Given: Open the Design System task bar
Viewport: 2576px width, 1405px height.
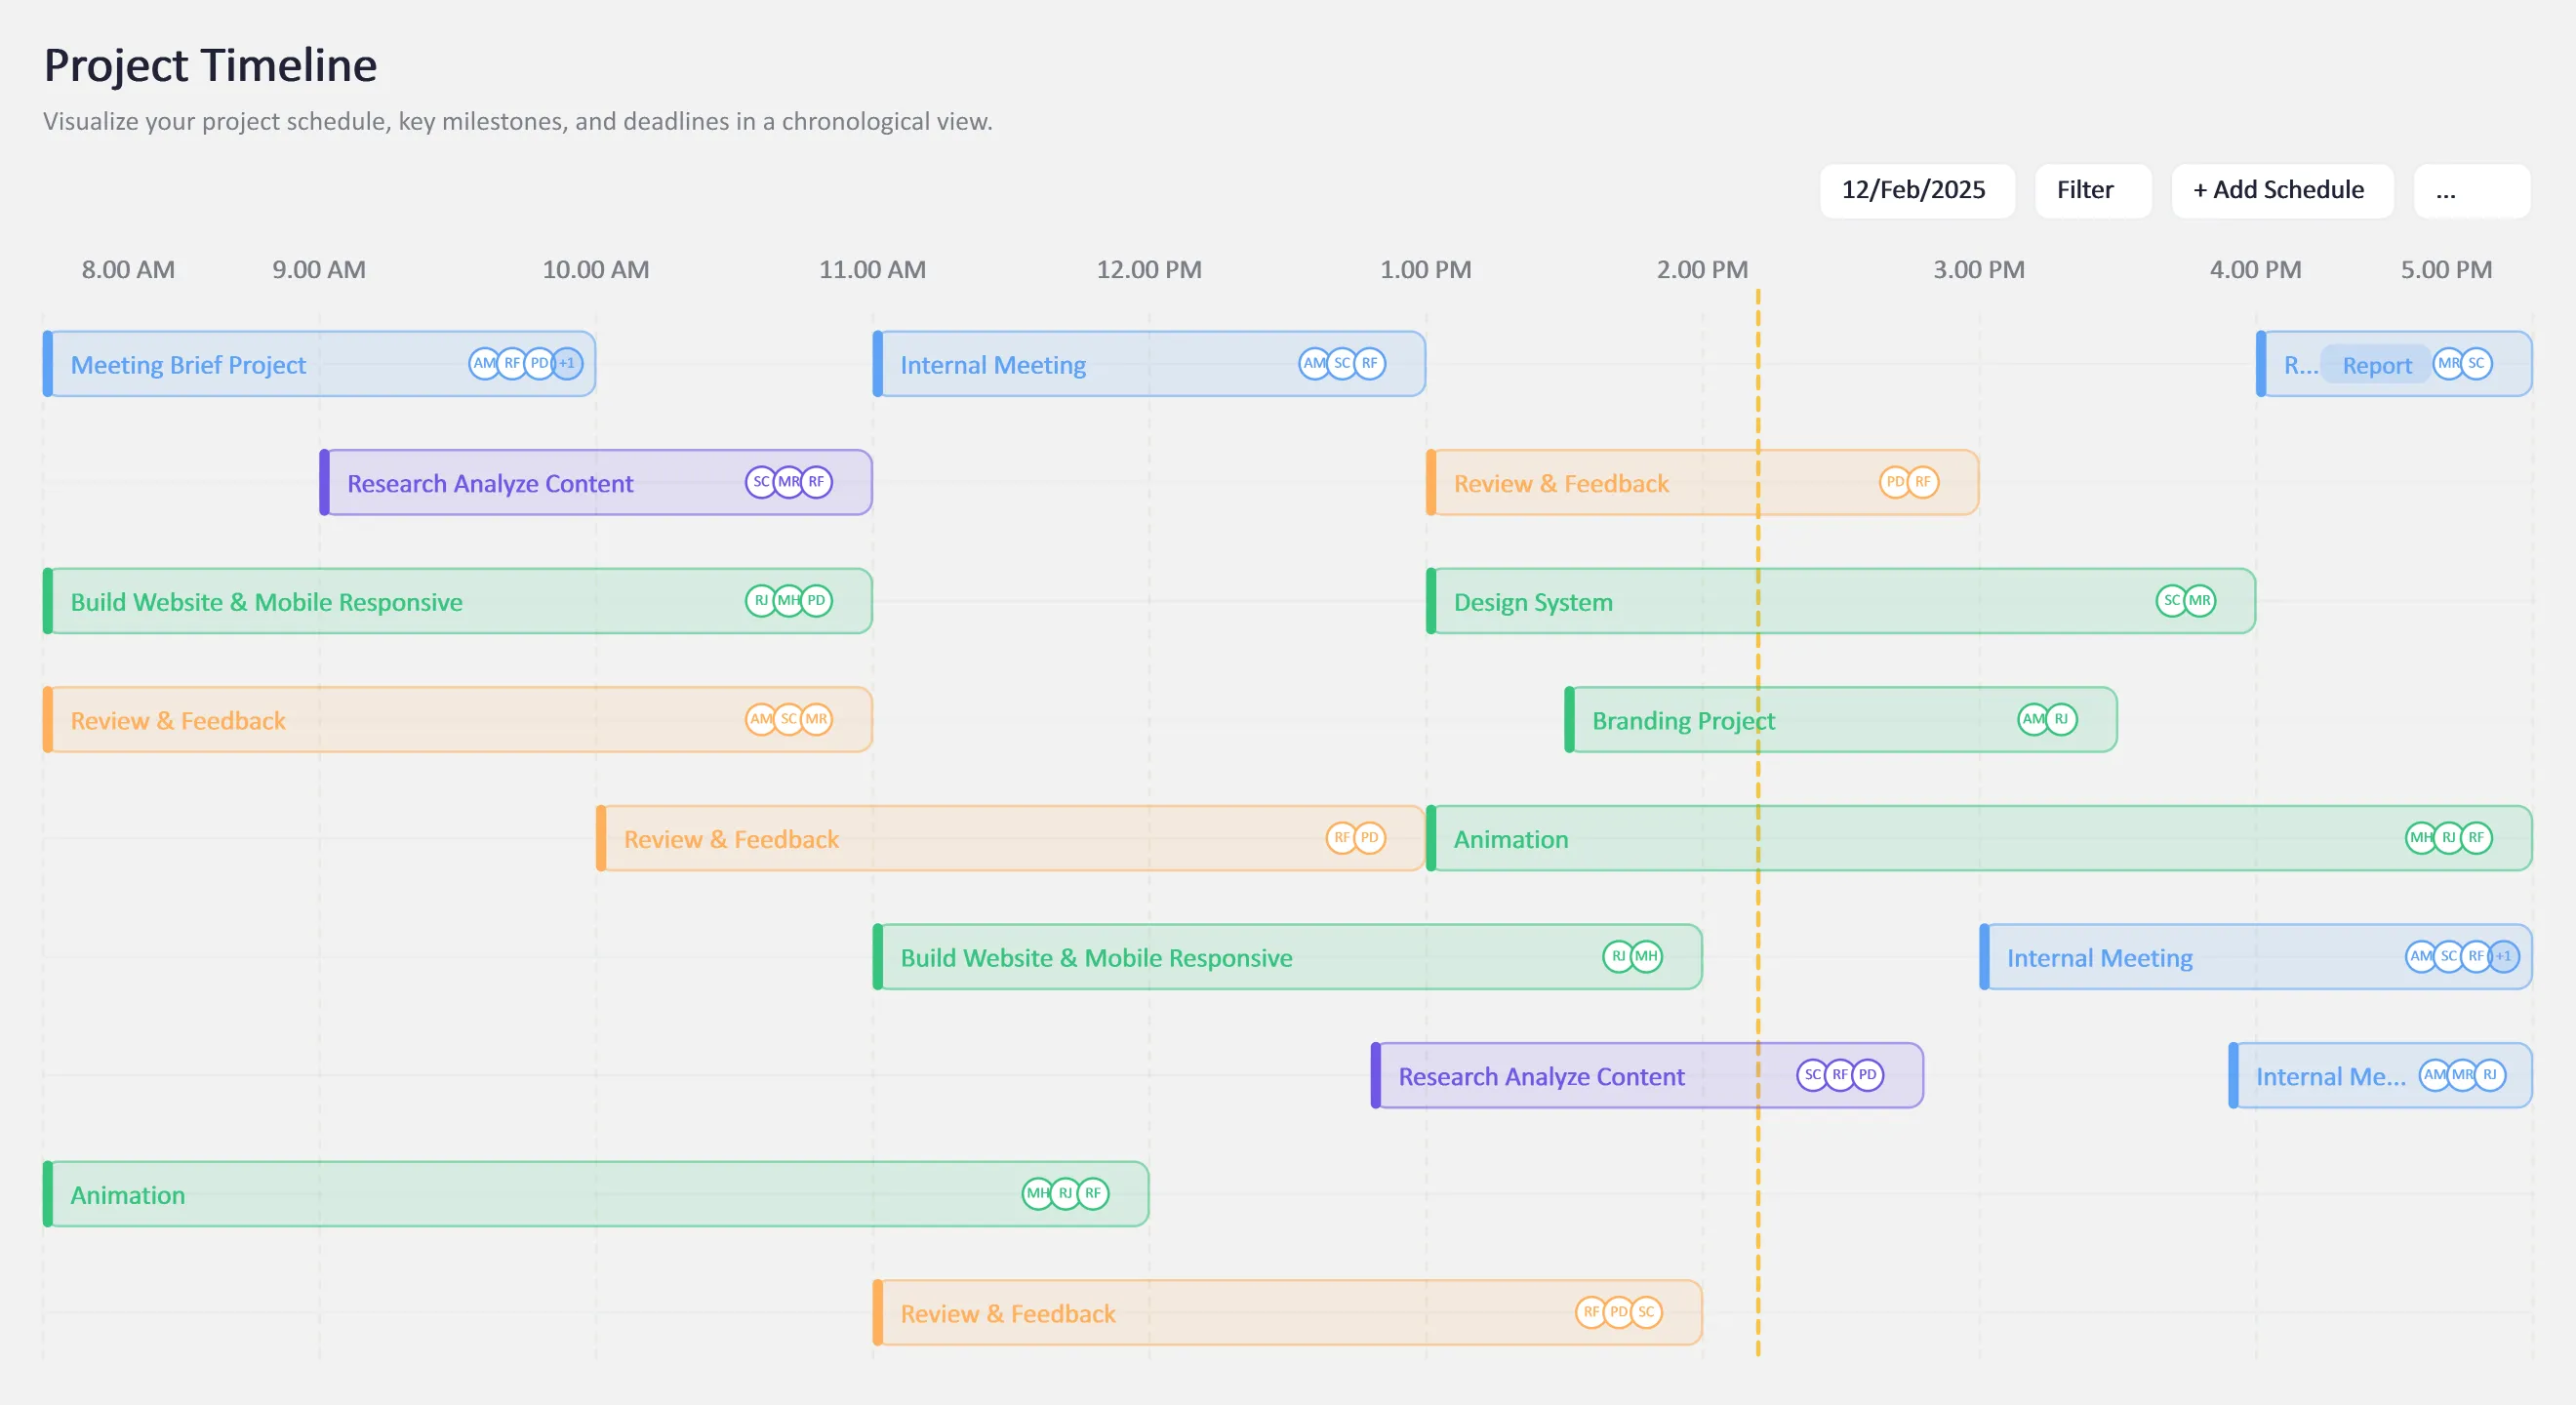Looking at the screenshot, I should 1840,601.
